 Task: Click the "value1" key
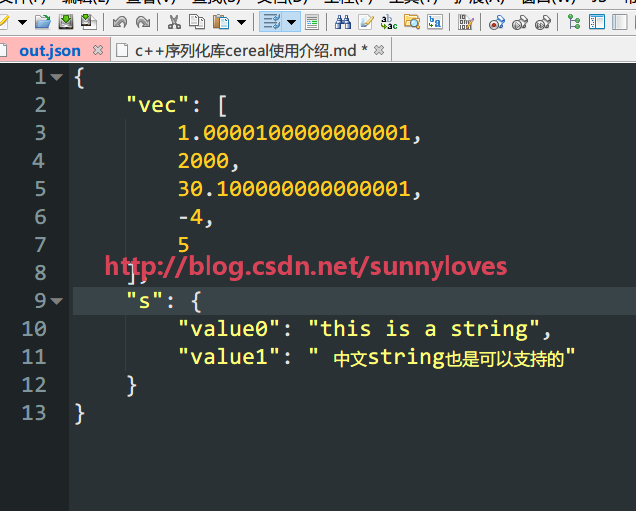(230, 357)
